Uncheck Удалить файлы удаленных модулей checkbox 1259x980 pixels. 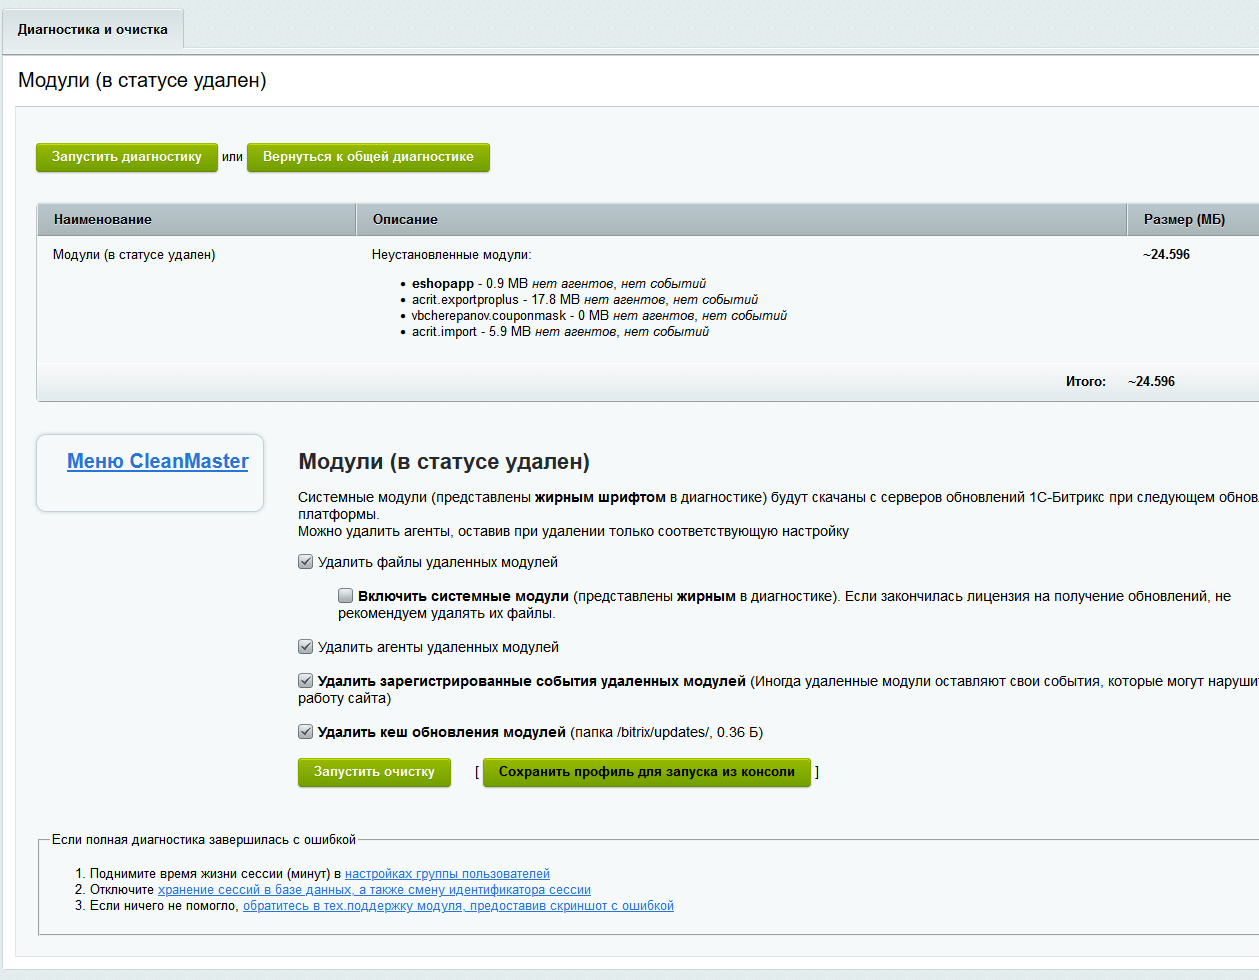point(306,562)
